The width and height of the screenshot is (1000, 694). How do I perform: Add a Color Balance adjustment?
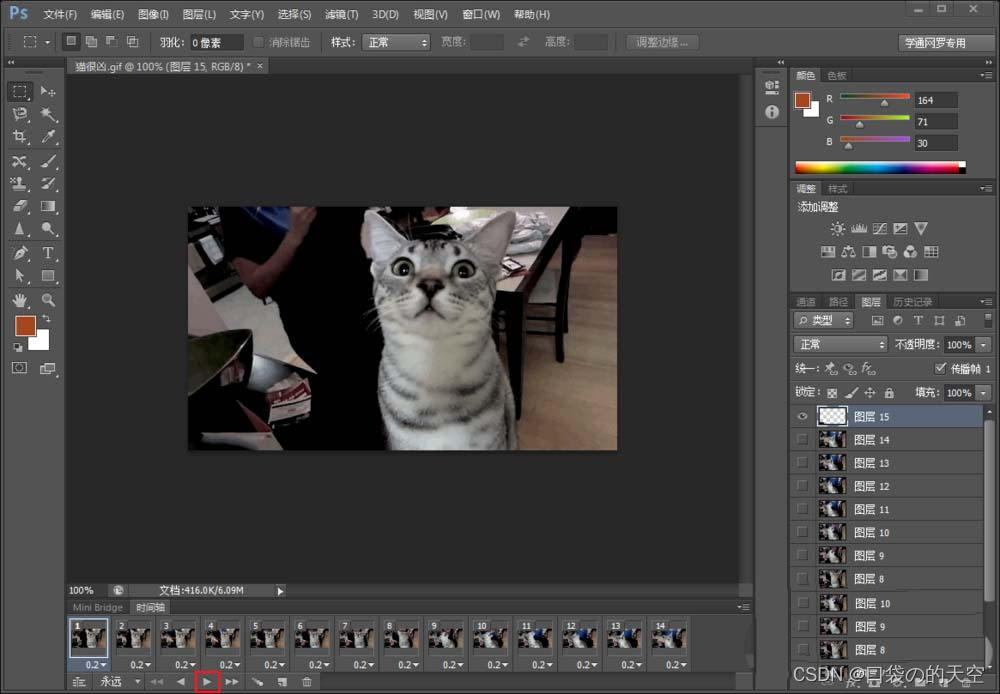pos(849,252)
